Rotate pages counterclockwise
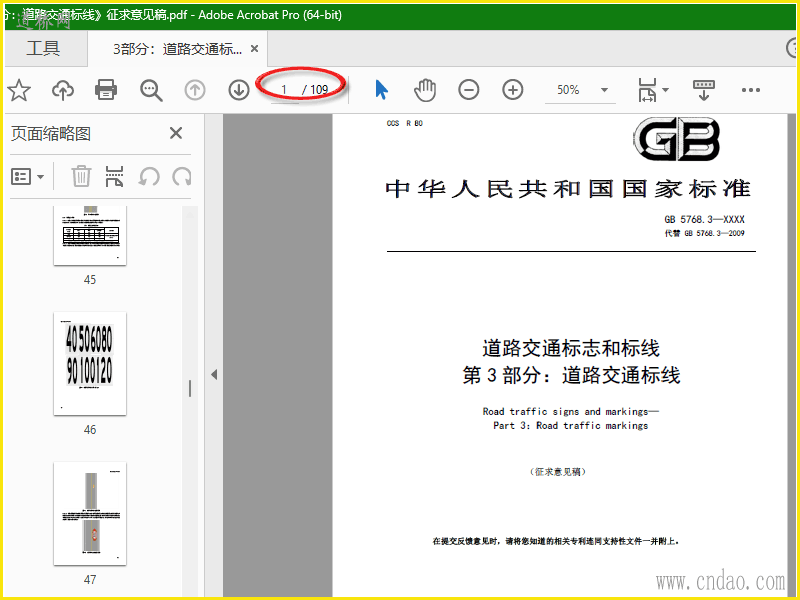The height and width of the screenshot is (600, 800). pyautogui.click(x=149, y=177)
